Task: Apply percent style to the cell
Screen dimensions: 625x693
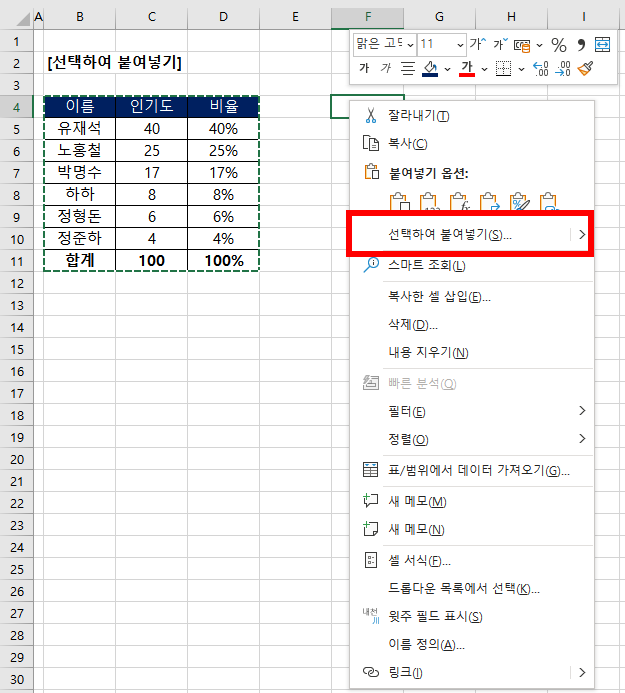Action: pyautogui.click(x=559, y=45)
